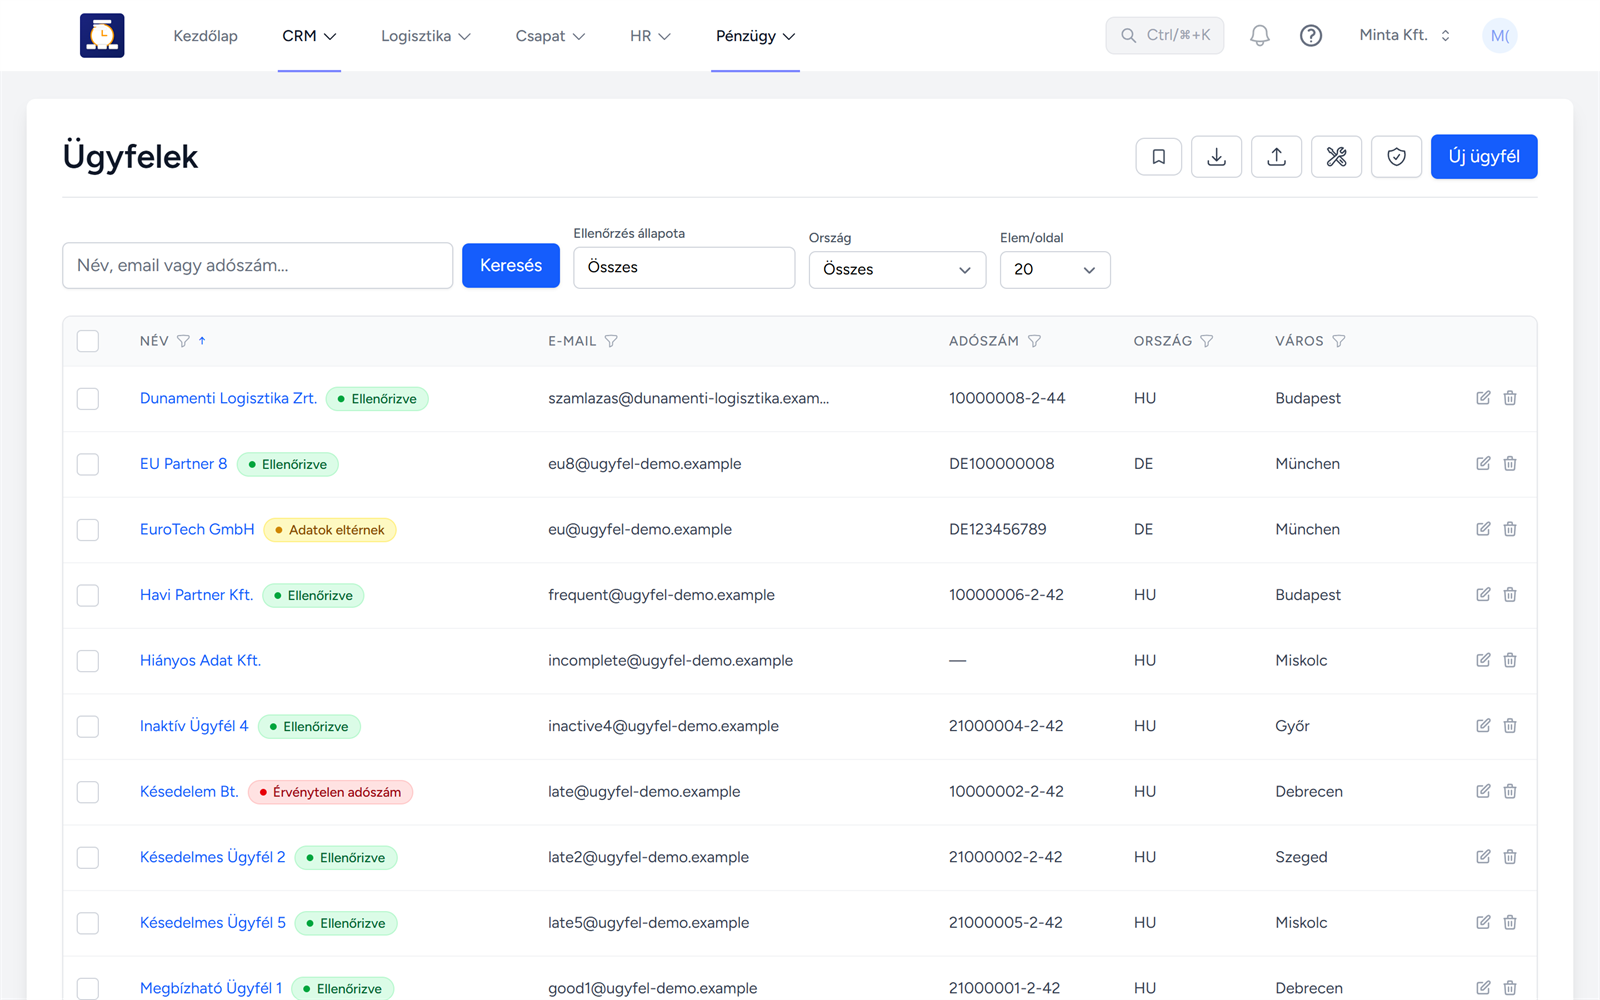Image resolution: width=1600 pixels, height=1000 pixels.
Task: Focus the name, email or tax number search field
Action: tap(258, 266)
